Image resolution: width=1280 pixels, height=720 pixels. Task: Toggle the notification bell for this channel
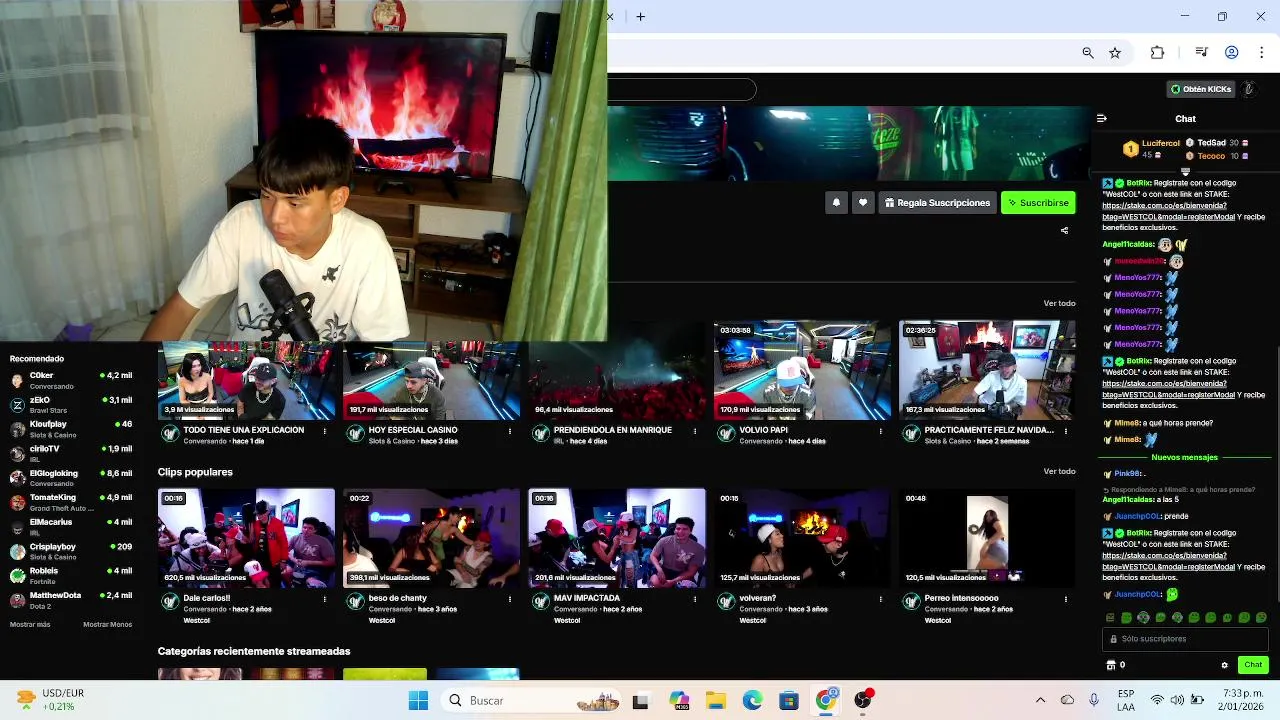836,203
